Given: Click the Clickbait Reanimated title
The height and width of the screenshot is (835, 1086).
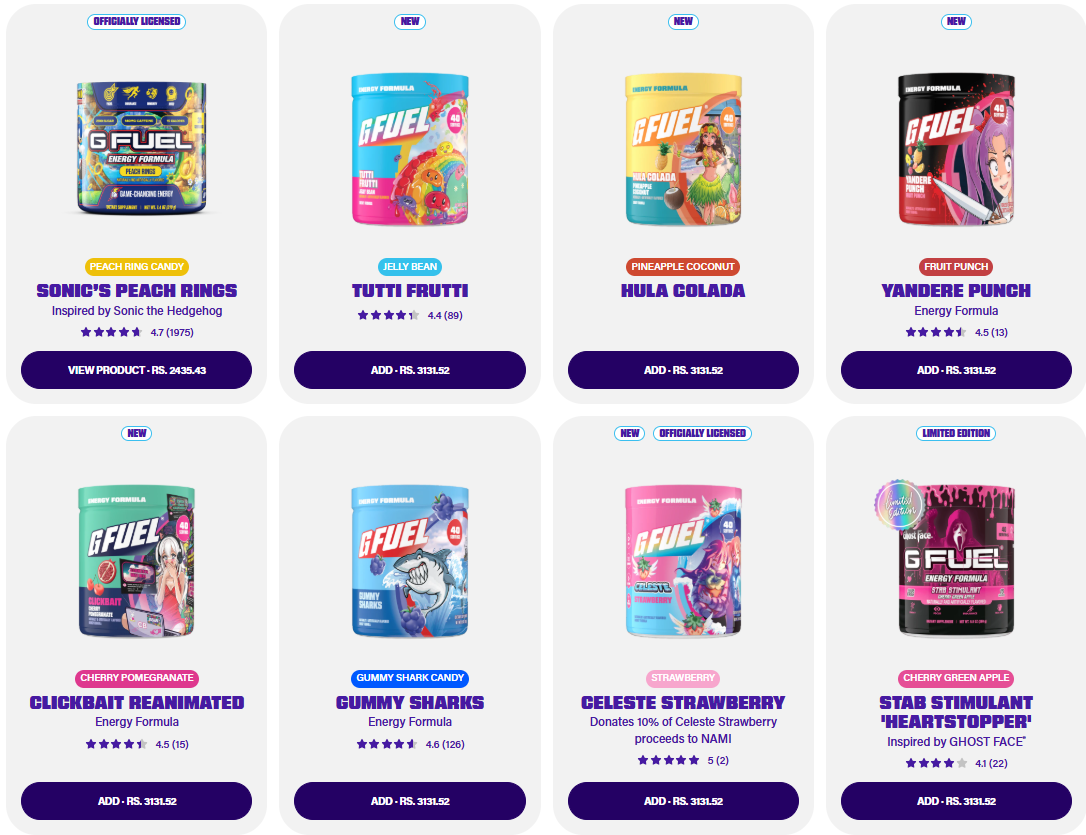Looking at the screenshot, I should (136, 703).
